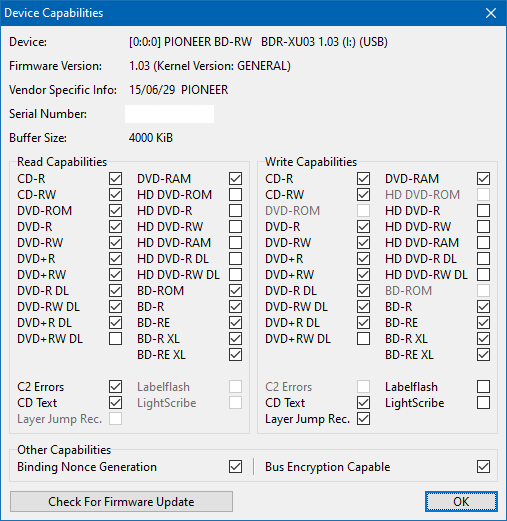Toggle HD DVD-RW DL read checkbox
This screenshot has height=521, width=507.
click(x=235, y=275)
